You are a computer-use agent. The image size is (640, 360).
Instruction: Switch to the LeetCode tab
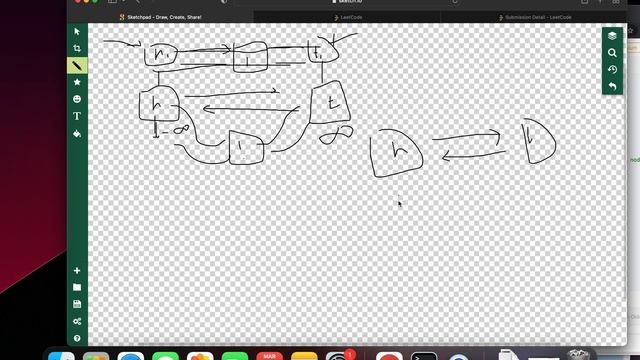pyautogui.click(x=347, y=17)
